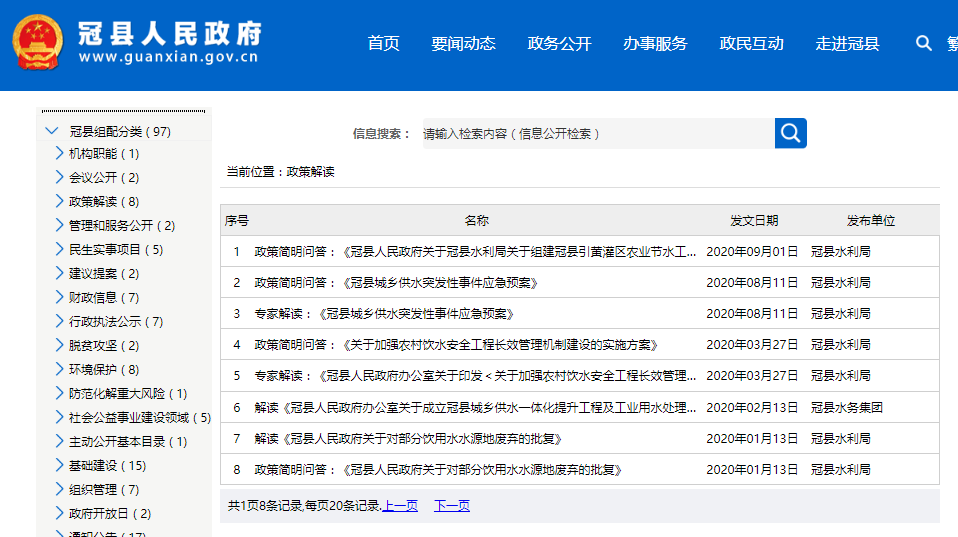Open 解读 关于对部分饮用水水源地废弃的批复 article
The height and width of the screenshot is (537, 958).
(408, 438)
